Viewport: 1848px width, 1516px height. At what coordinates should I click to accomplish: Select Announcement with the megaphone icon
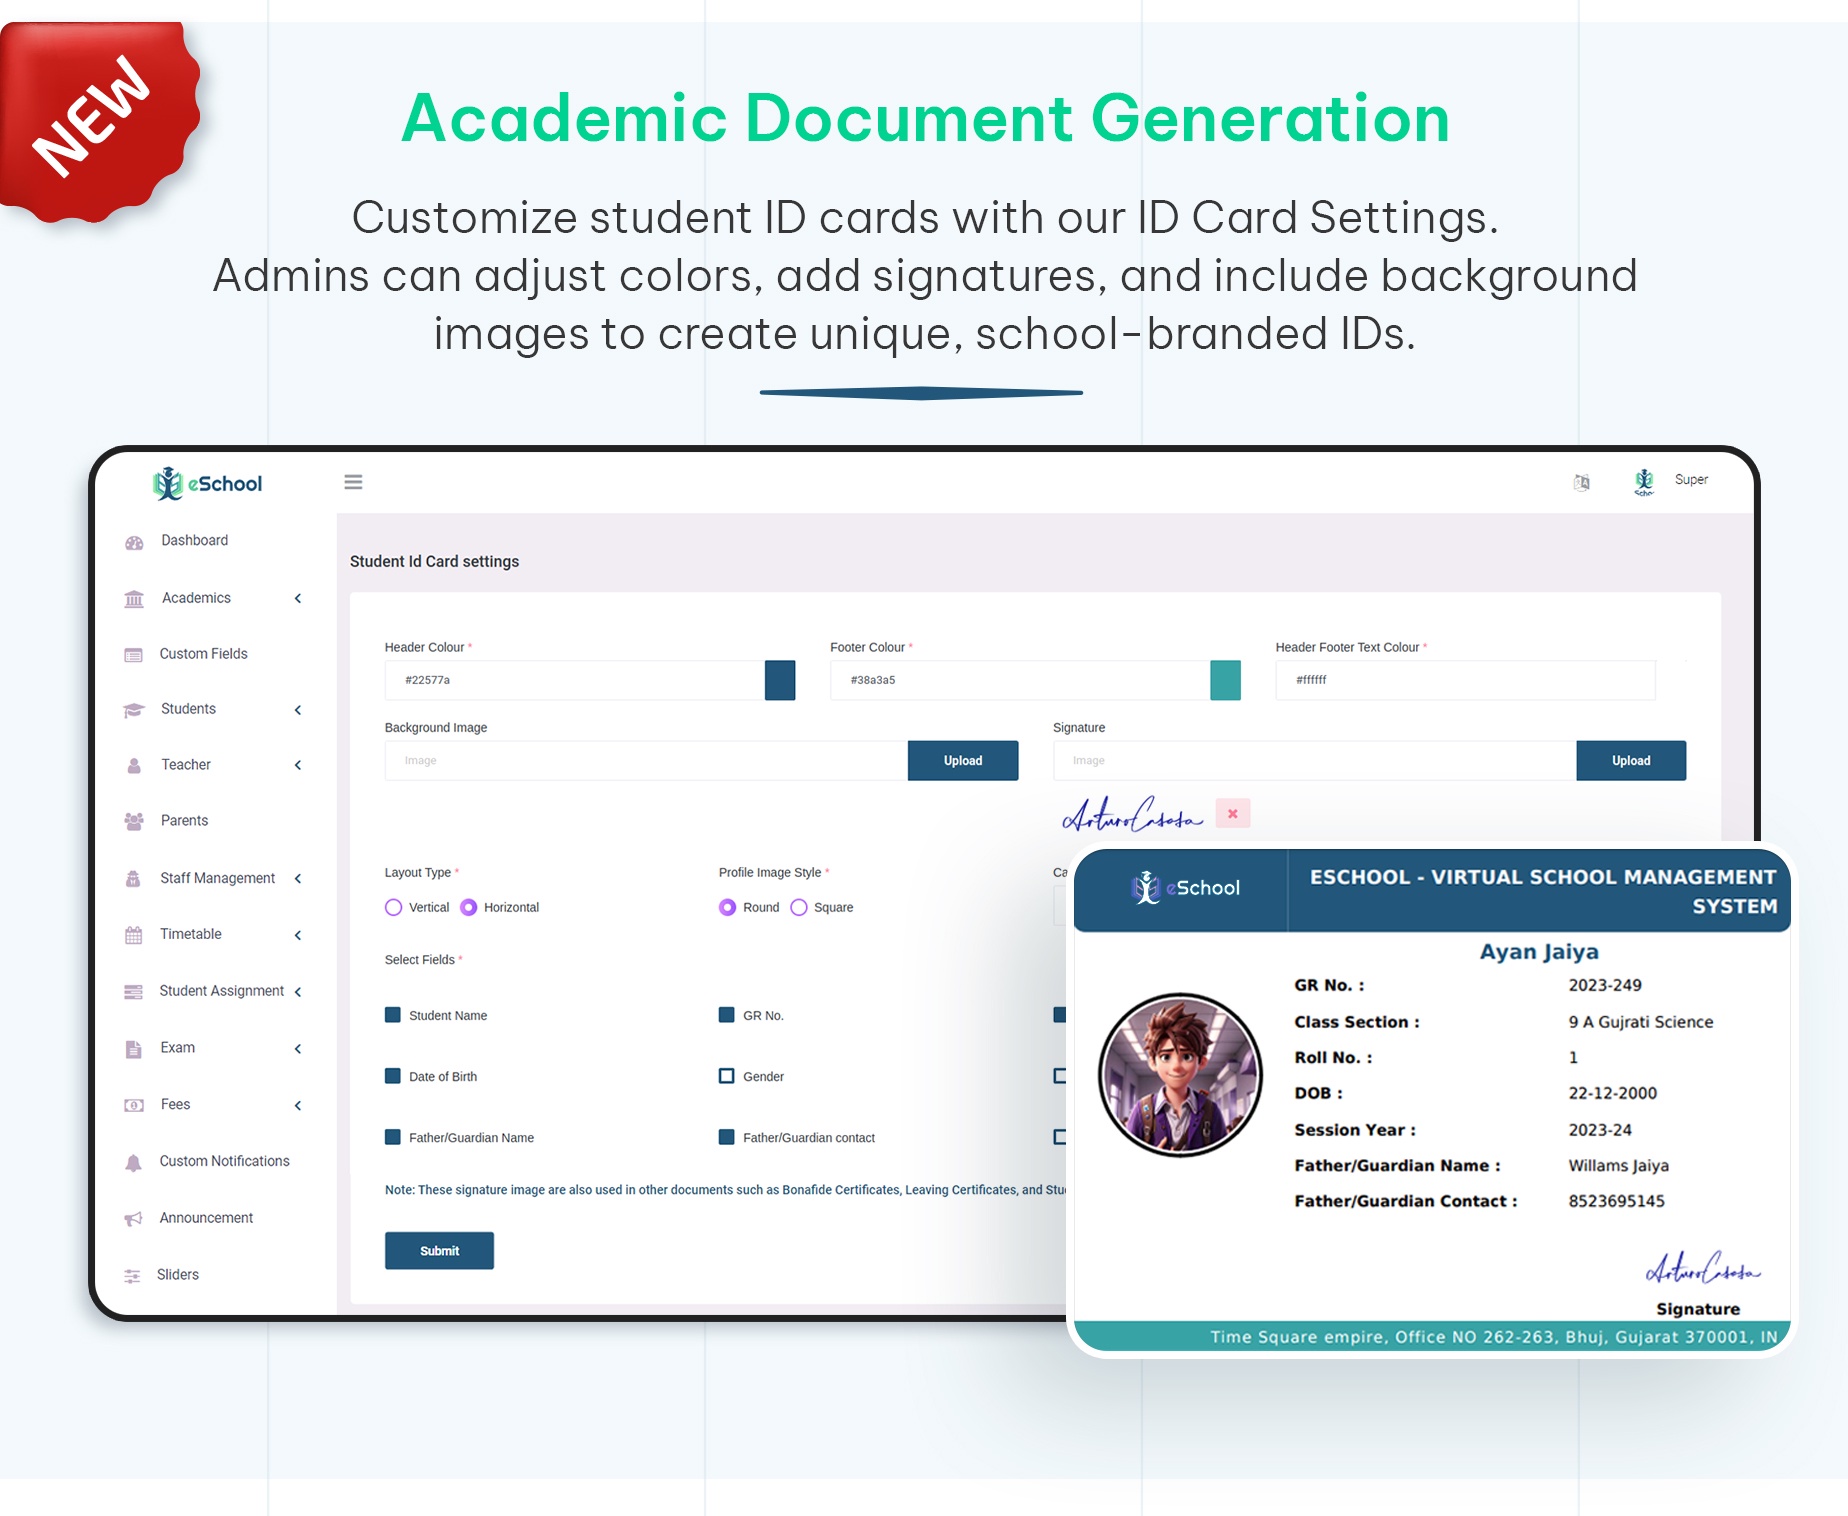click(x=205, y=1217)
